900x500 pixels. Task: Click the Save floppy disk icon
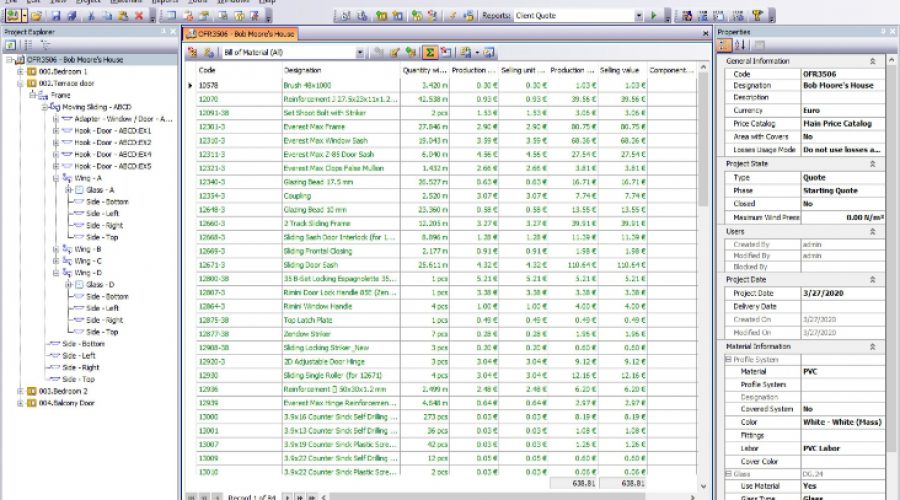point(56,15)
